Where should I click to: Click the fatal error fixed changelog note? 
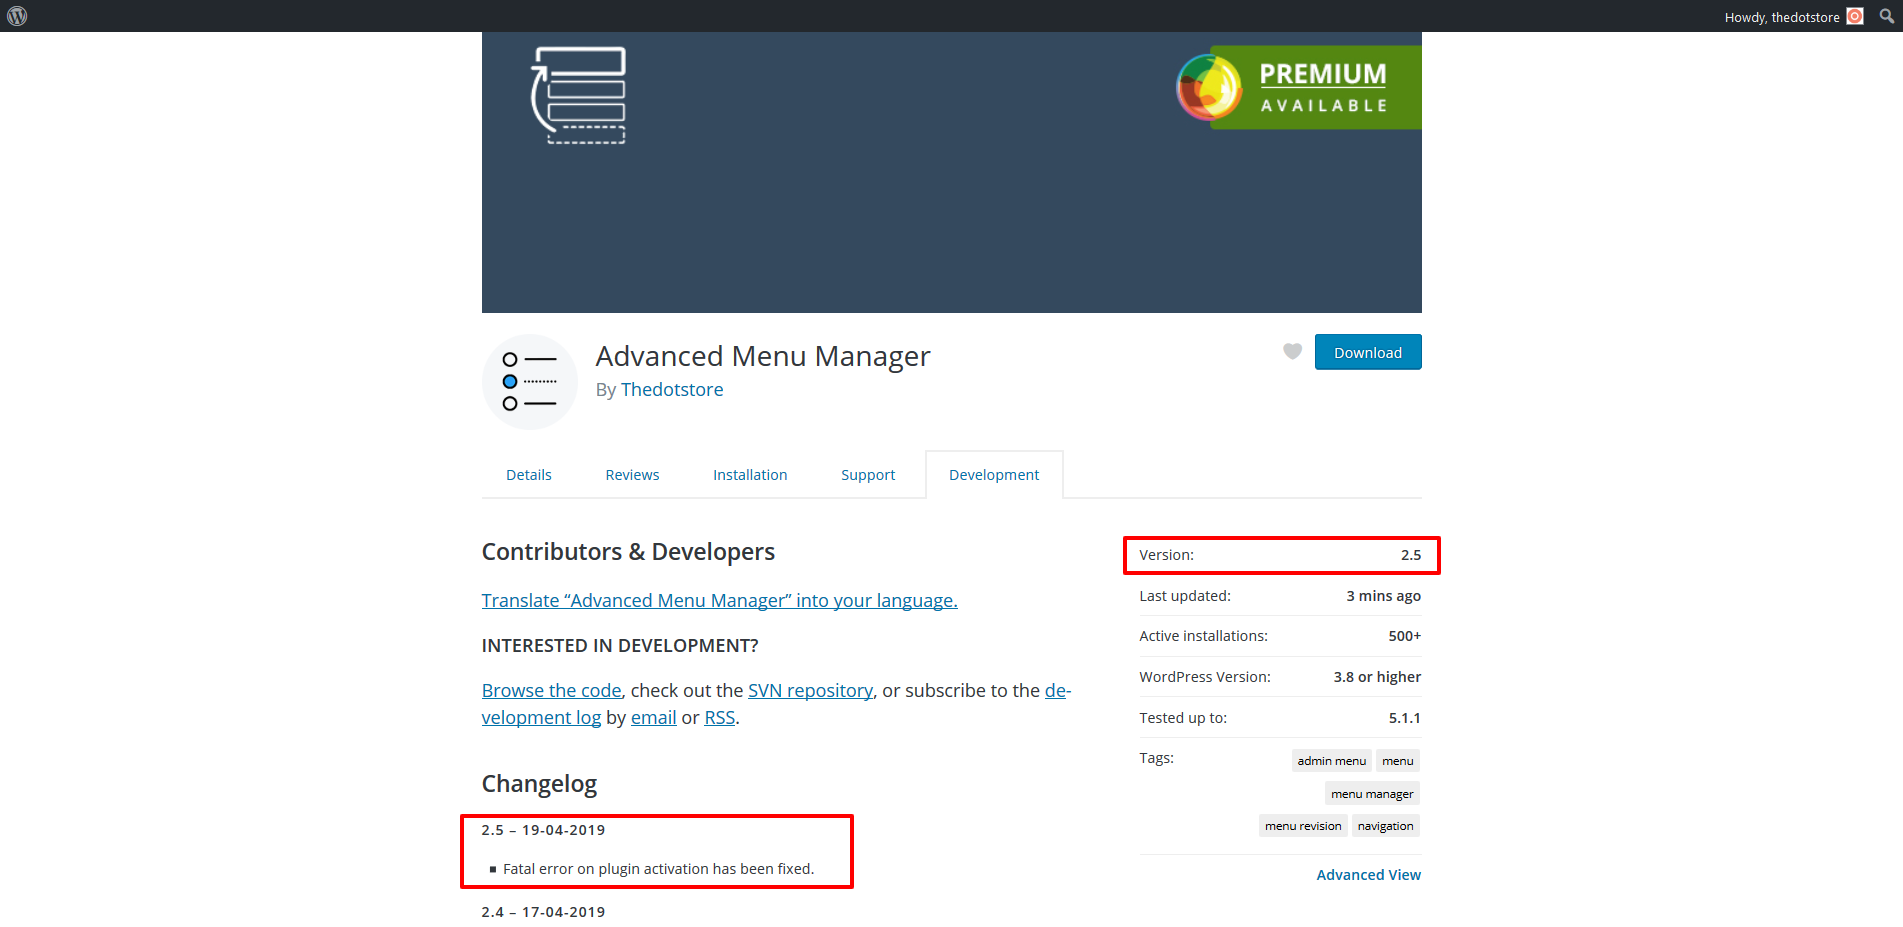tap(659, 869)
